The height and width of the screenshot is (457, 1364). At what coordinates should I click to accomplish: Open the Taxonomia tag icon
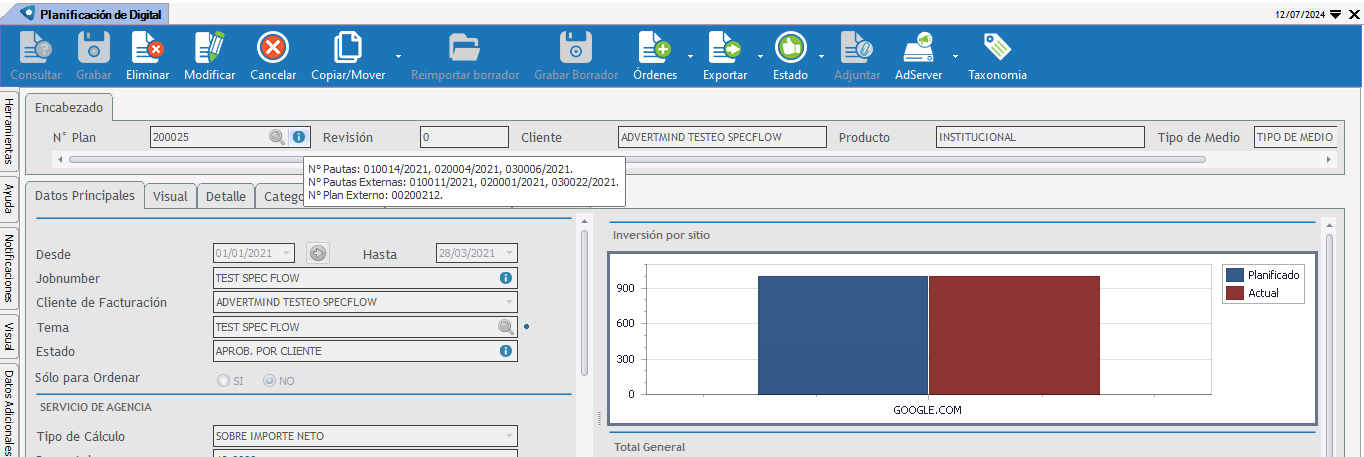997,47
